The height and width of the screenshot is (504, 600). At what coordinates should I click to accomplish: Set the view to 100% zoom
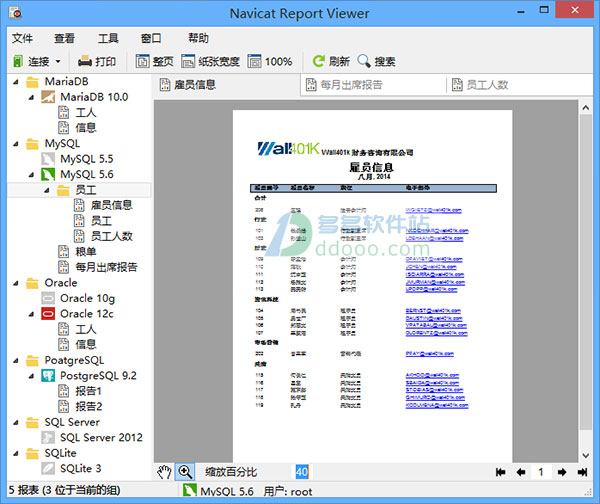click(x=270, y=61)
